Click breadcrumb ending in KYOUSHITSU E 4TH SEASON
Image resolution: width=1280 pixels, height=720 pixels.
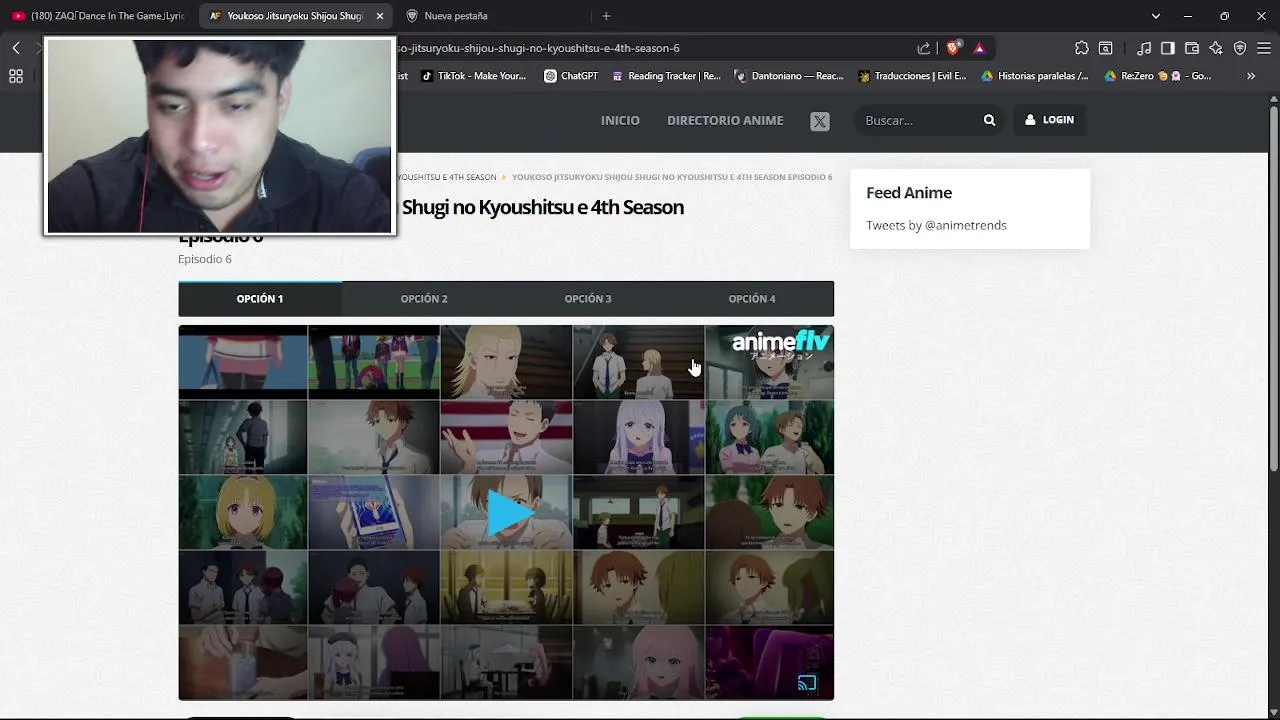446,177
